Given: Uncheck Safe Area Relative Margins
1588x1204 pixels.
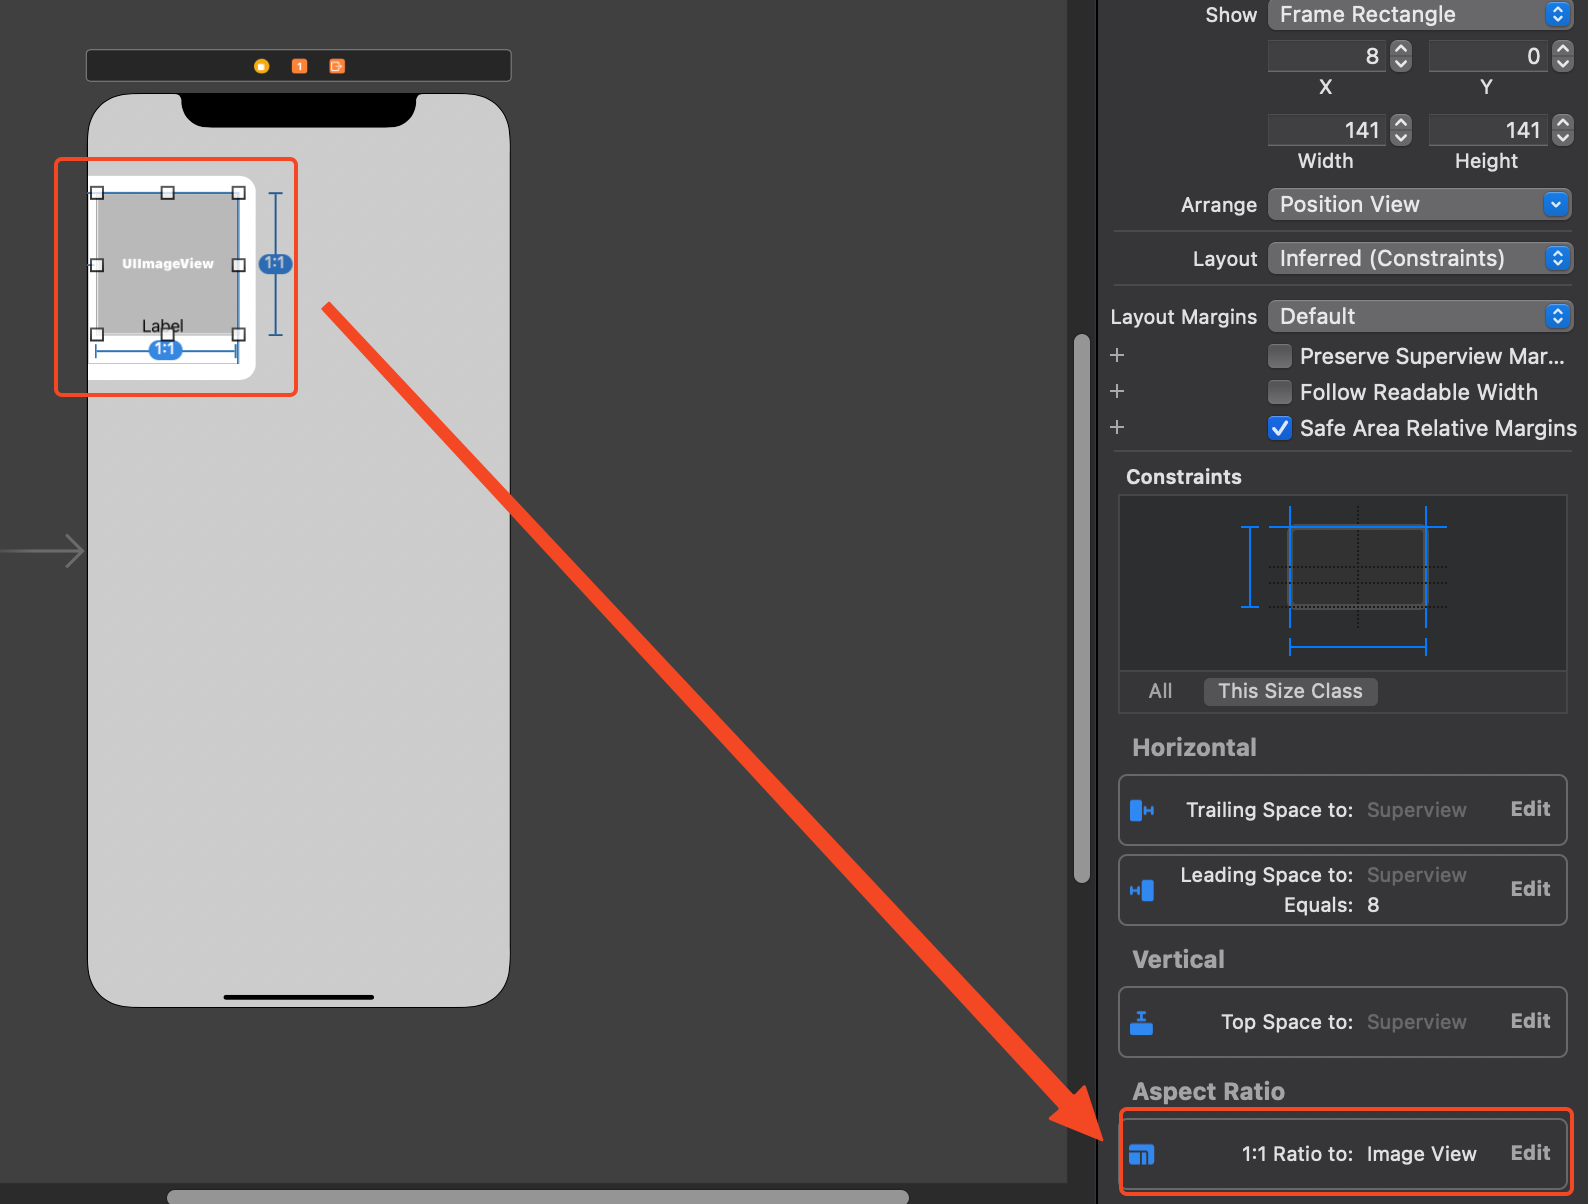Looking at the screenshot, I should pyautogui.click(x=1279, y=428).
